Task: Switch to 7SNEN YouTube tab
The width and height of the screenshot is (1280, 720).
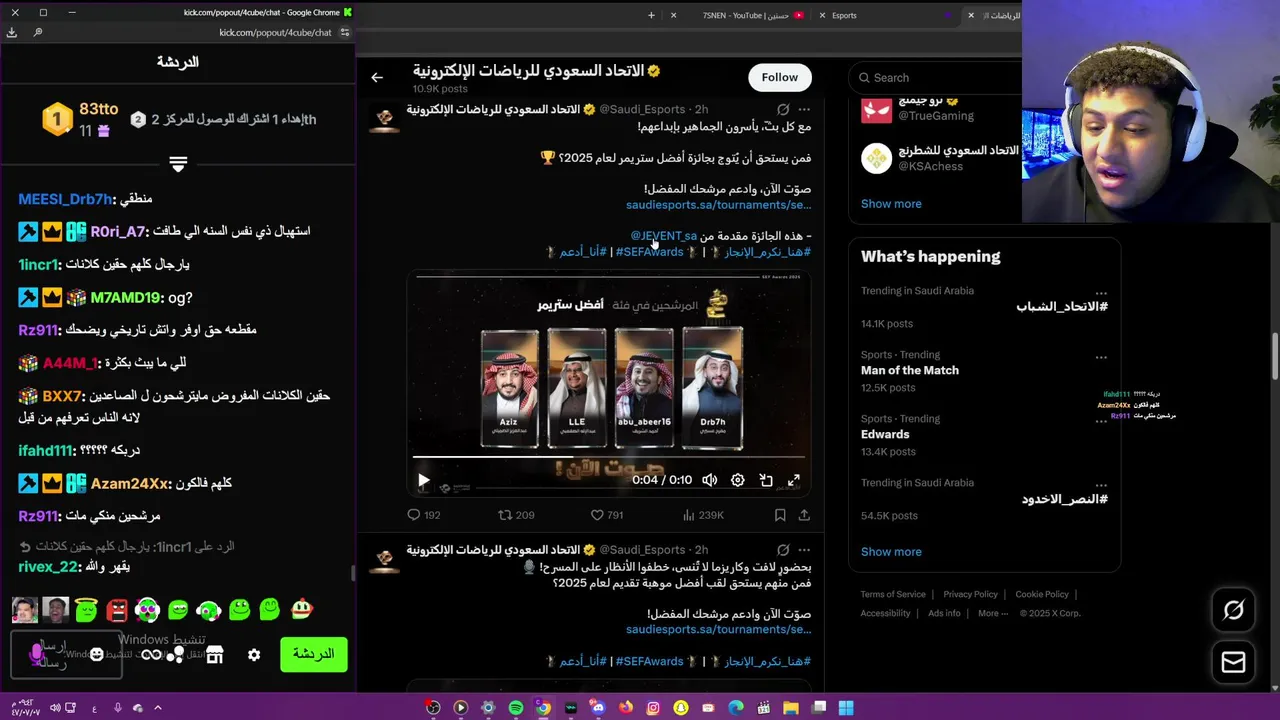Action: (746, 15)
